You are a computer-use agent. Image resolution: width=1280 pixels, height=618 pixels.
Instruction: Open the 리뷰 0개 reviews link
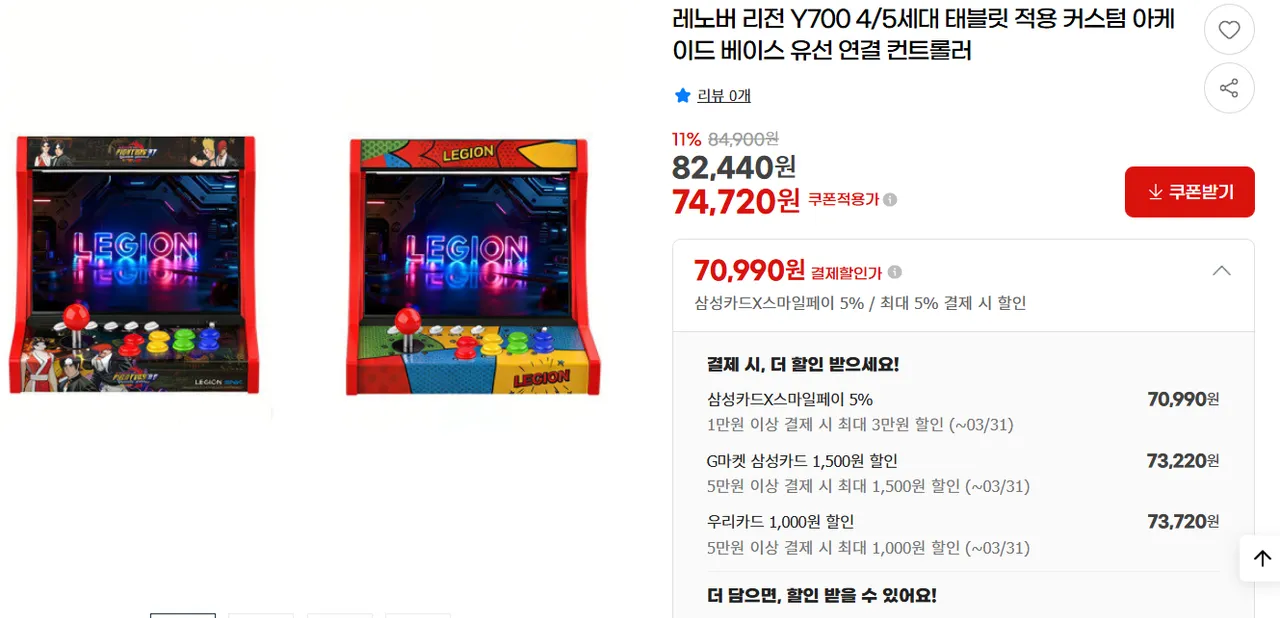tap(724, 95)
